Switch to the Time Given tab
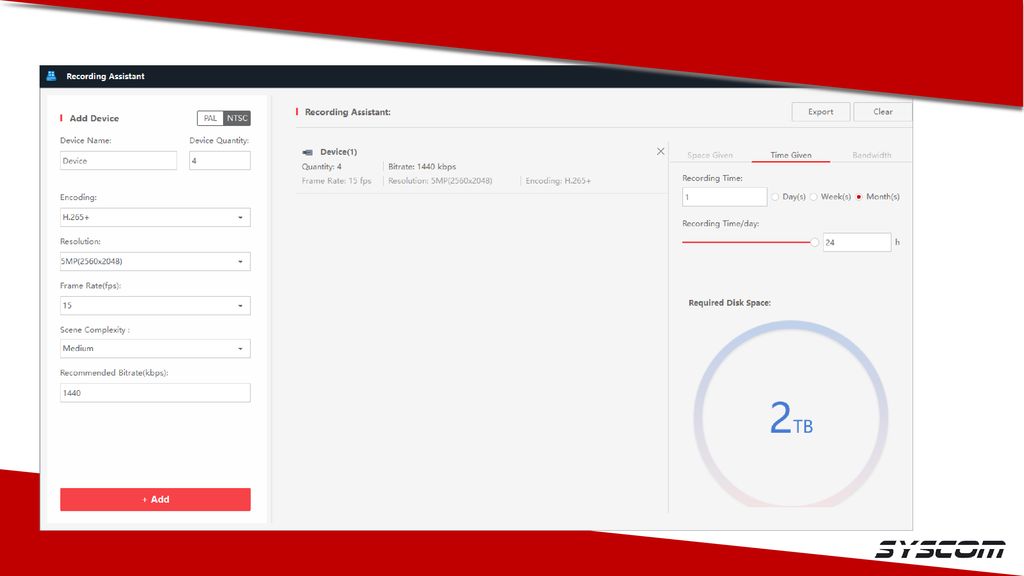This screenshot has width=1024, height=576. coord(791,155)
